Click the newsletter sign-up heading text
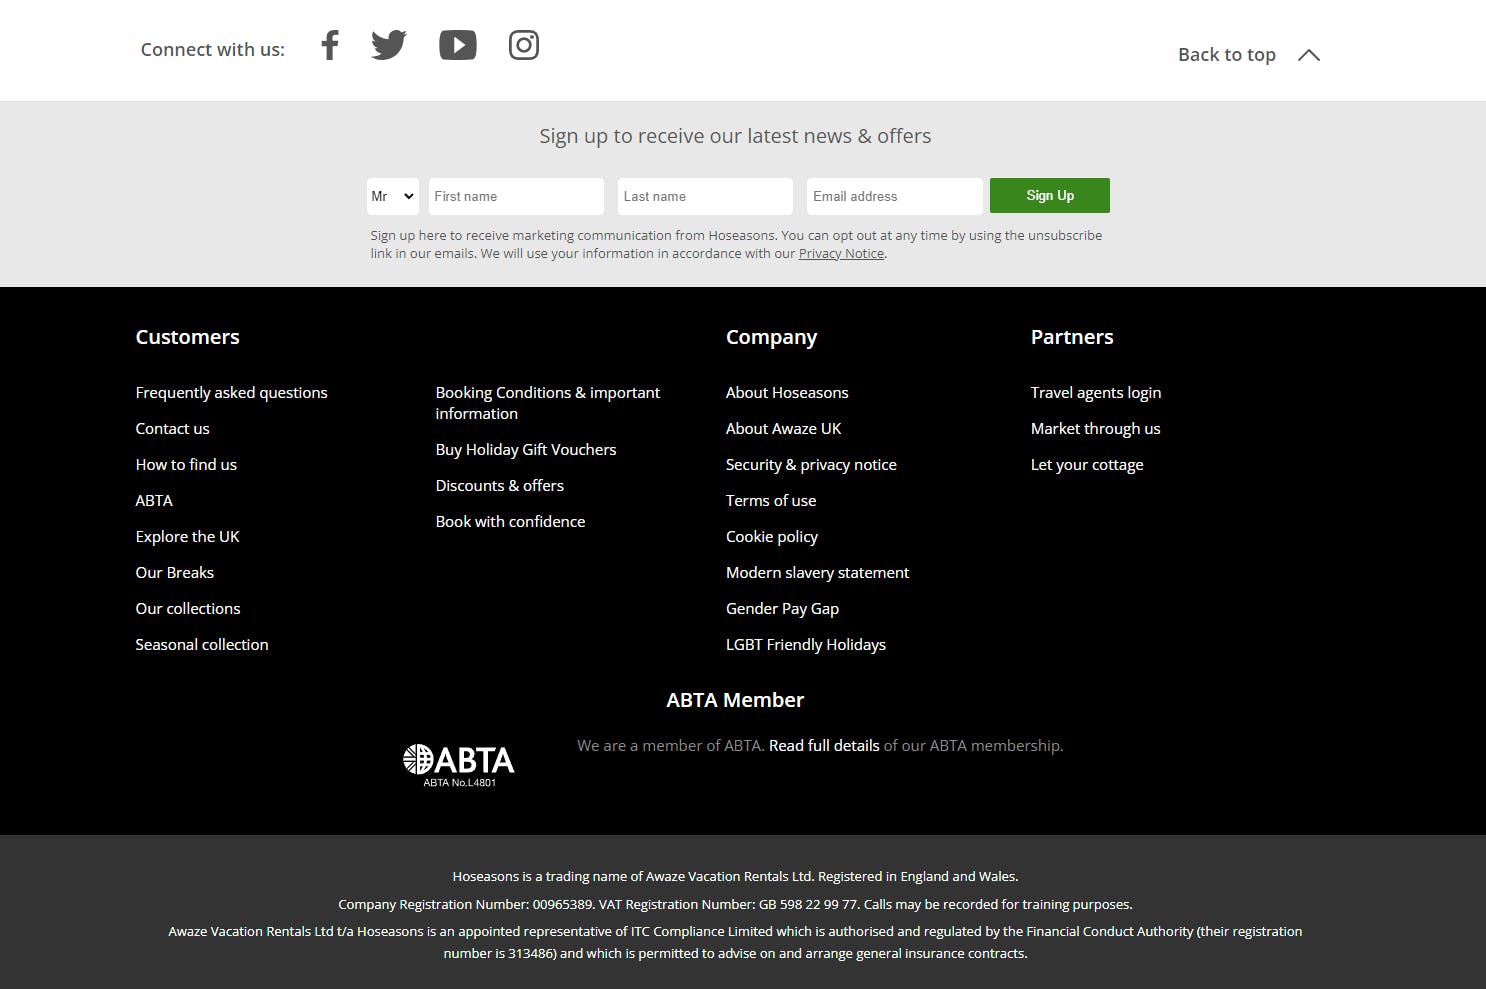Image resolution: width=1486 pixels, height=989 pixels. tap(735, 136)
